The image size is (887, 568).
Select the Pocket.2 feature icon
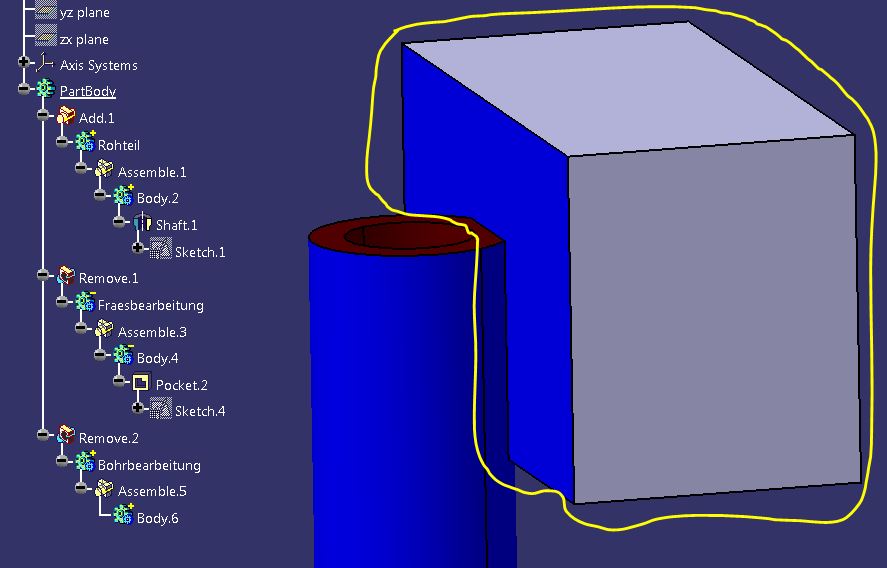coord(141,383)
